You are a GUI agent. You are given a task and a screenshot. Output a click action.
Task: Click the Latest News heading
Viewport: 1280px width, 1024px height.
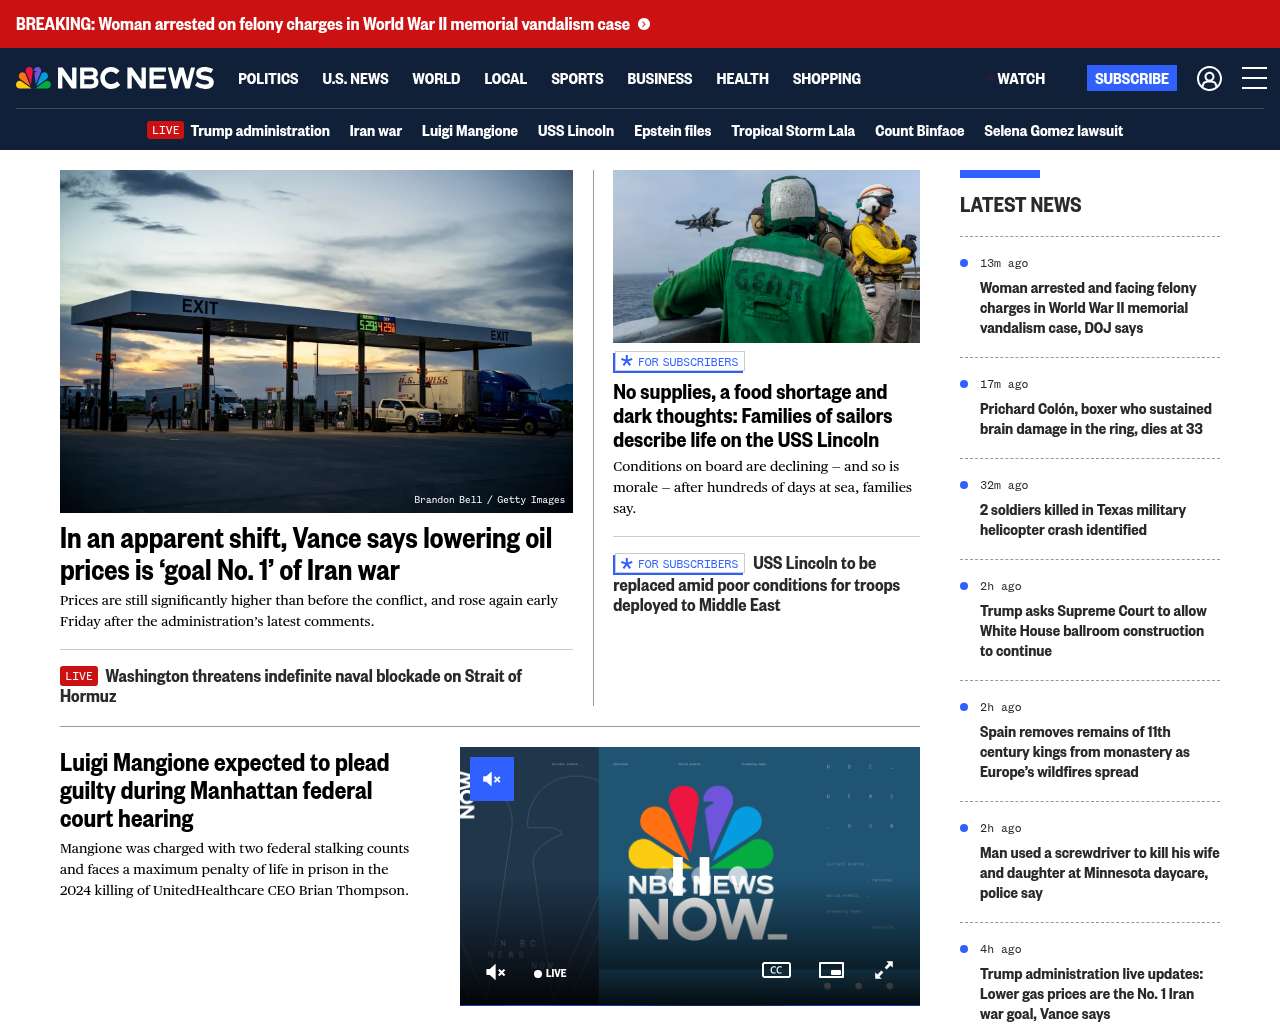tap(1020, 205)
